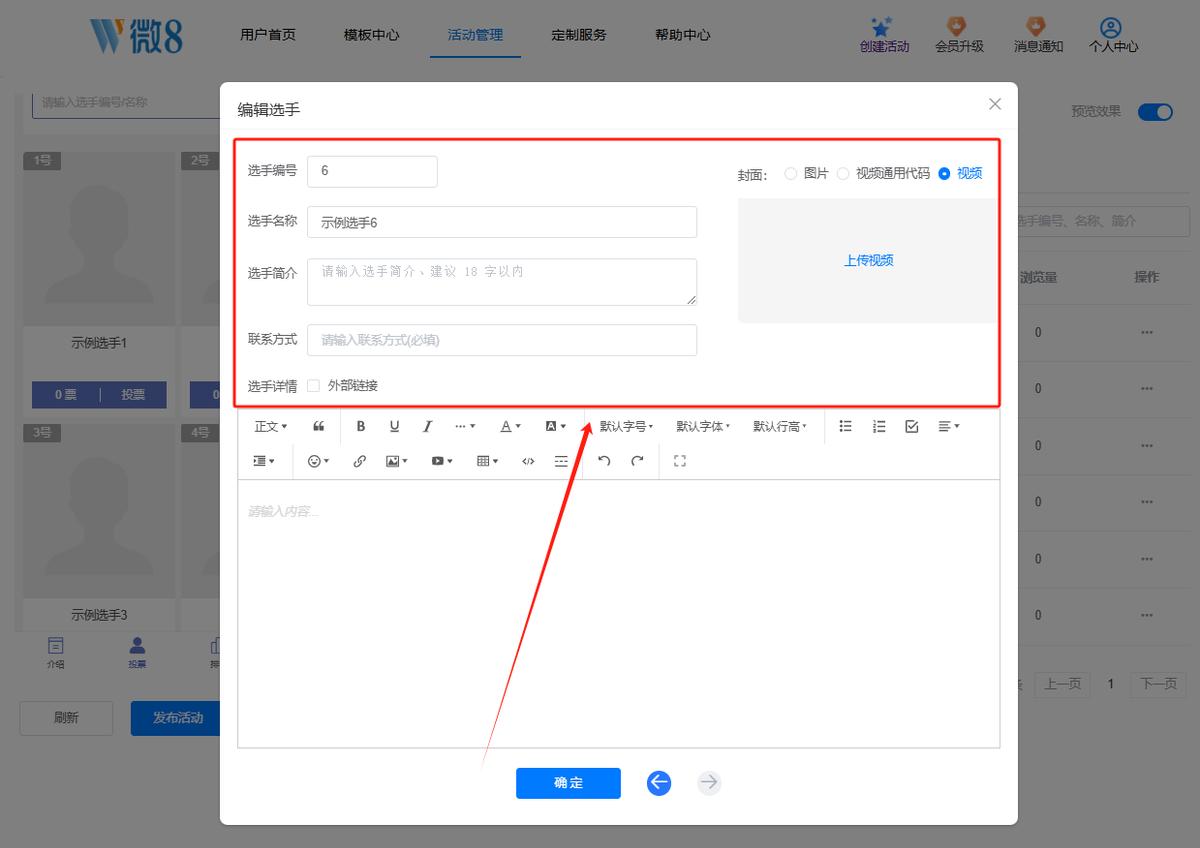The width and height of the screenshot is (1200, 848).
Task: Open 个人中心 profile
Action: tap(1113, 35)
